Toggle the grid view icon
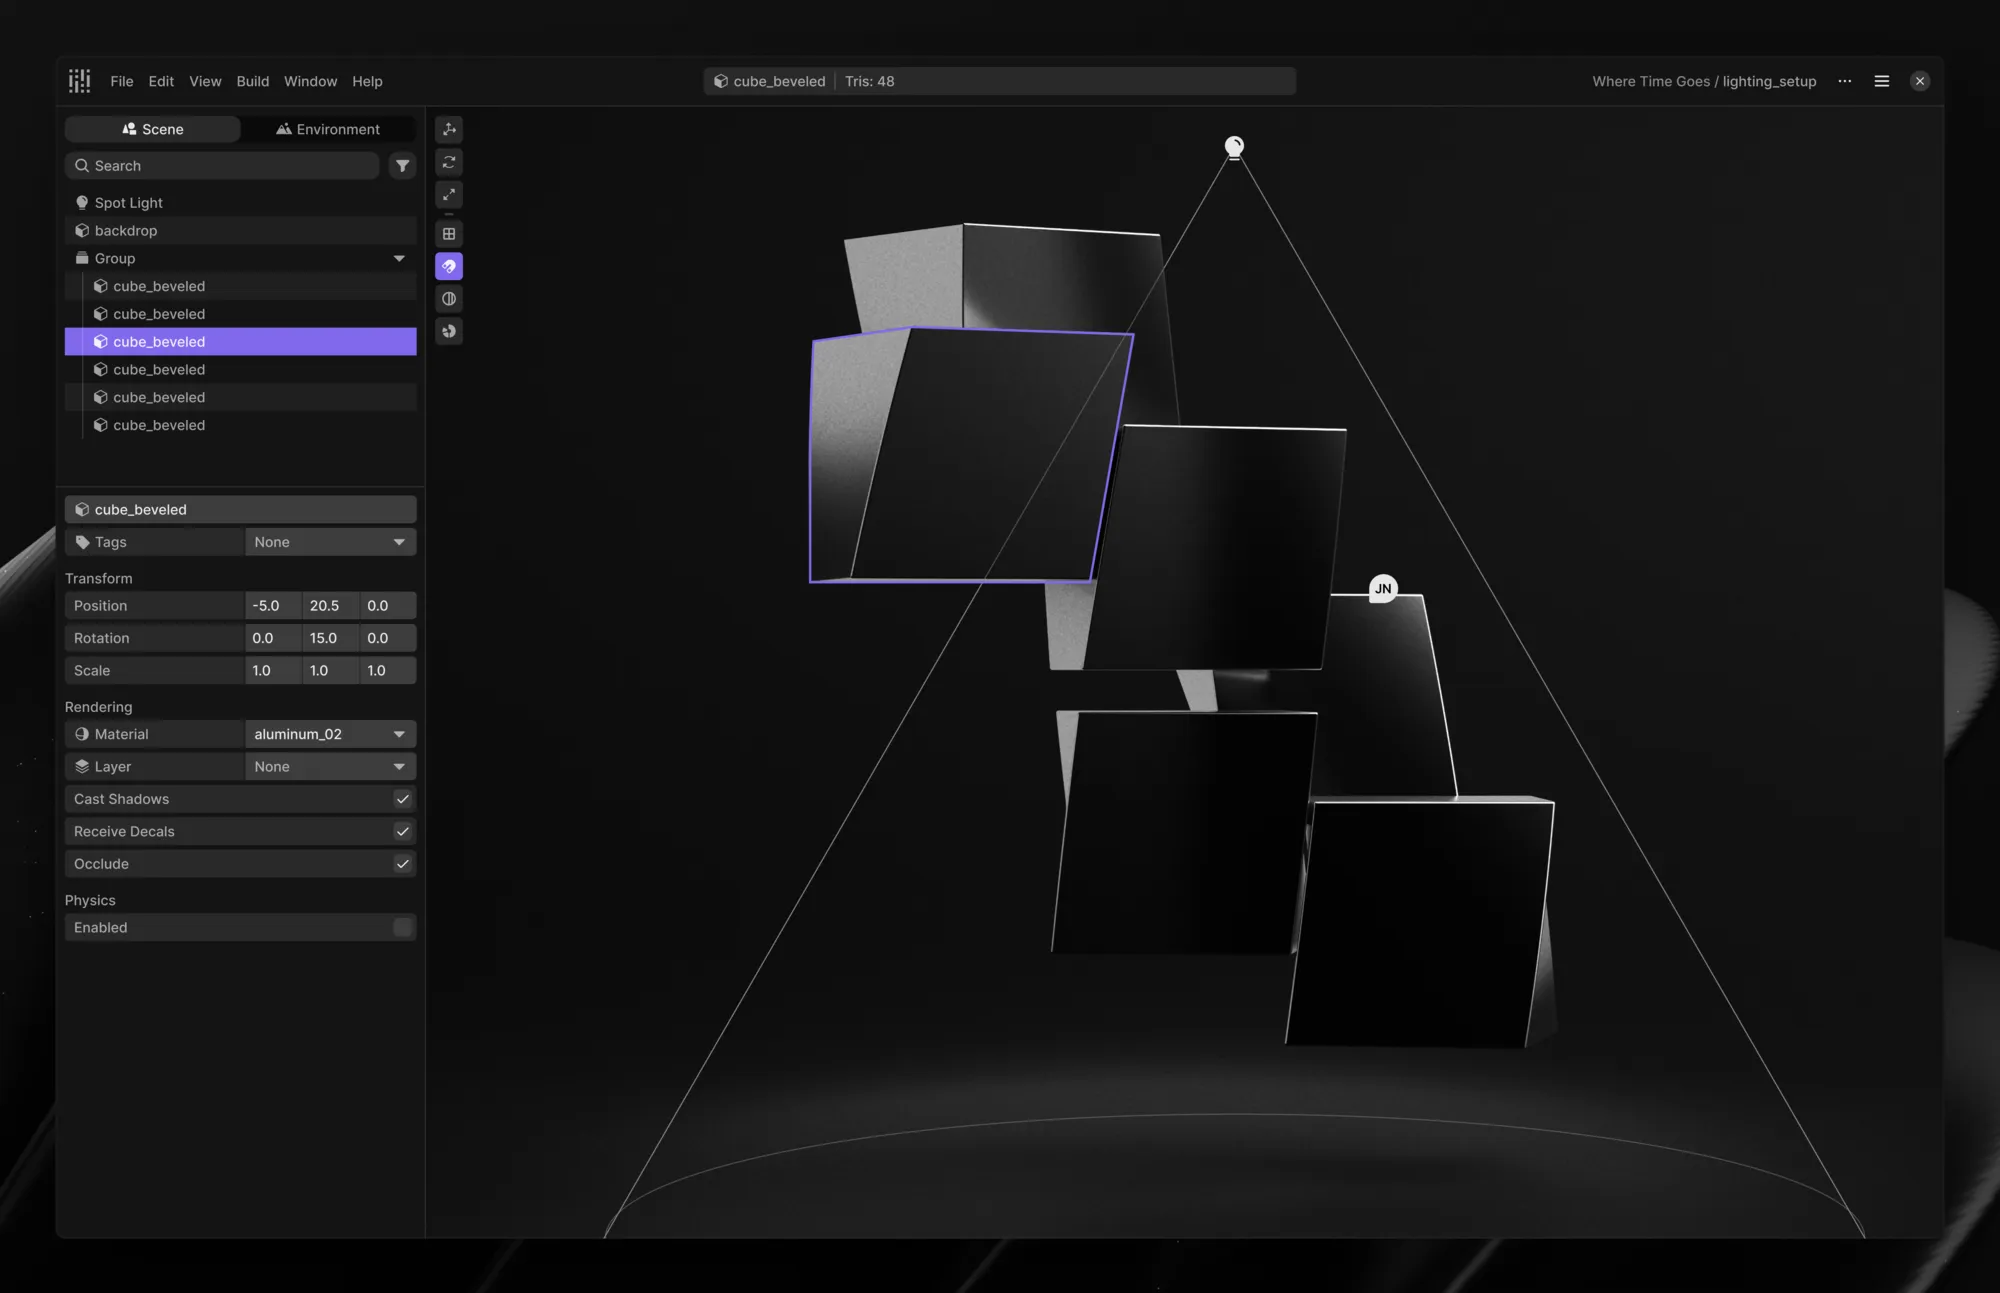 click(x=449, y=234)
